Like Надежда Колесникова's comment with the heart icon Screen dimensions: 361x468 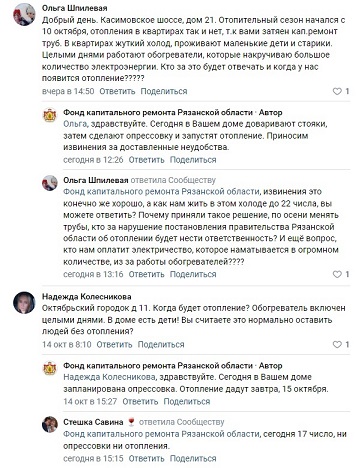click(x=337, y=345)
